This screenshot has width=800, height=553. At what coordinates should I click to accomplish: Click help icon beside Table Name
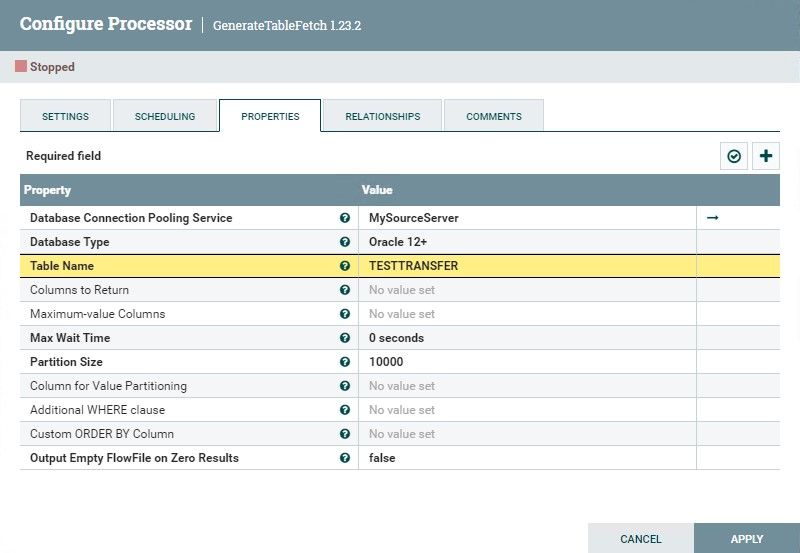[x=345, y=266]
